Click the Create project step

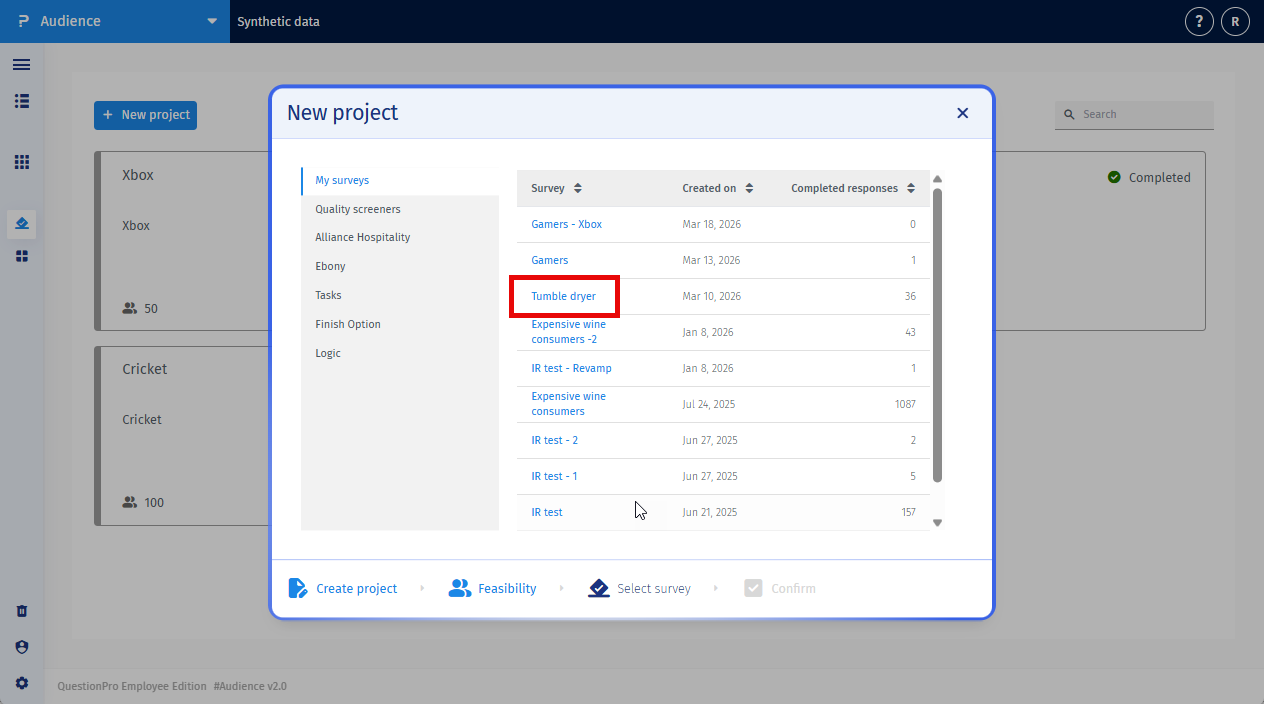[x=343, y=588]
